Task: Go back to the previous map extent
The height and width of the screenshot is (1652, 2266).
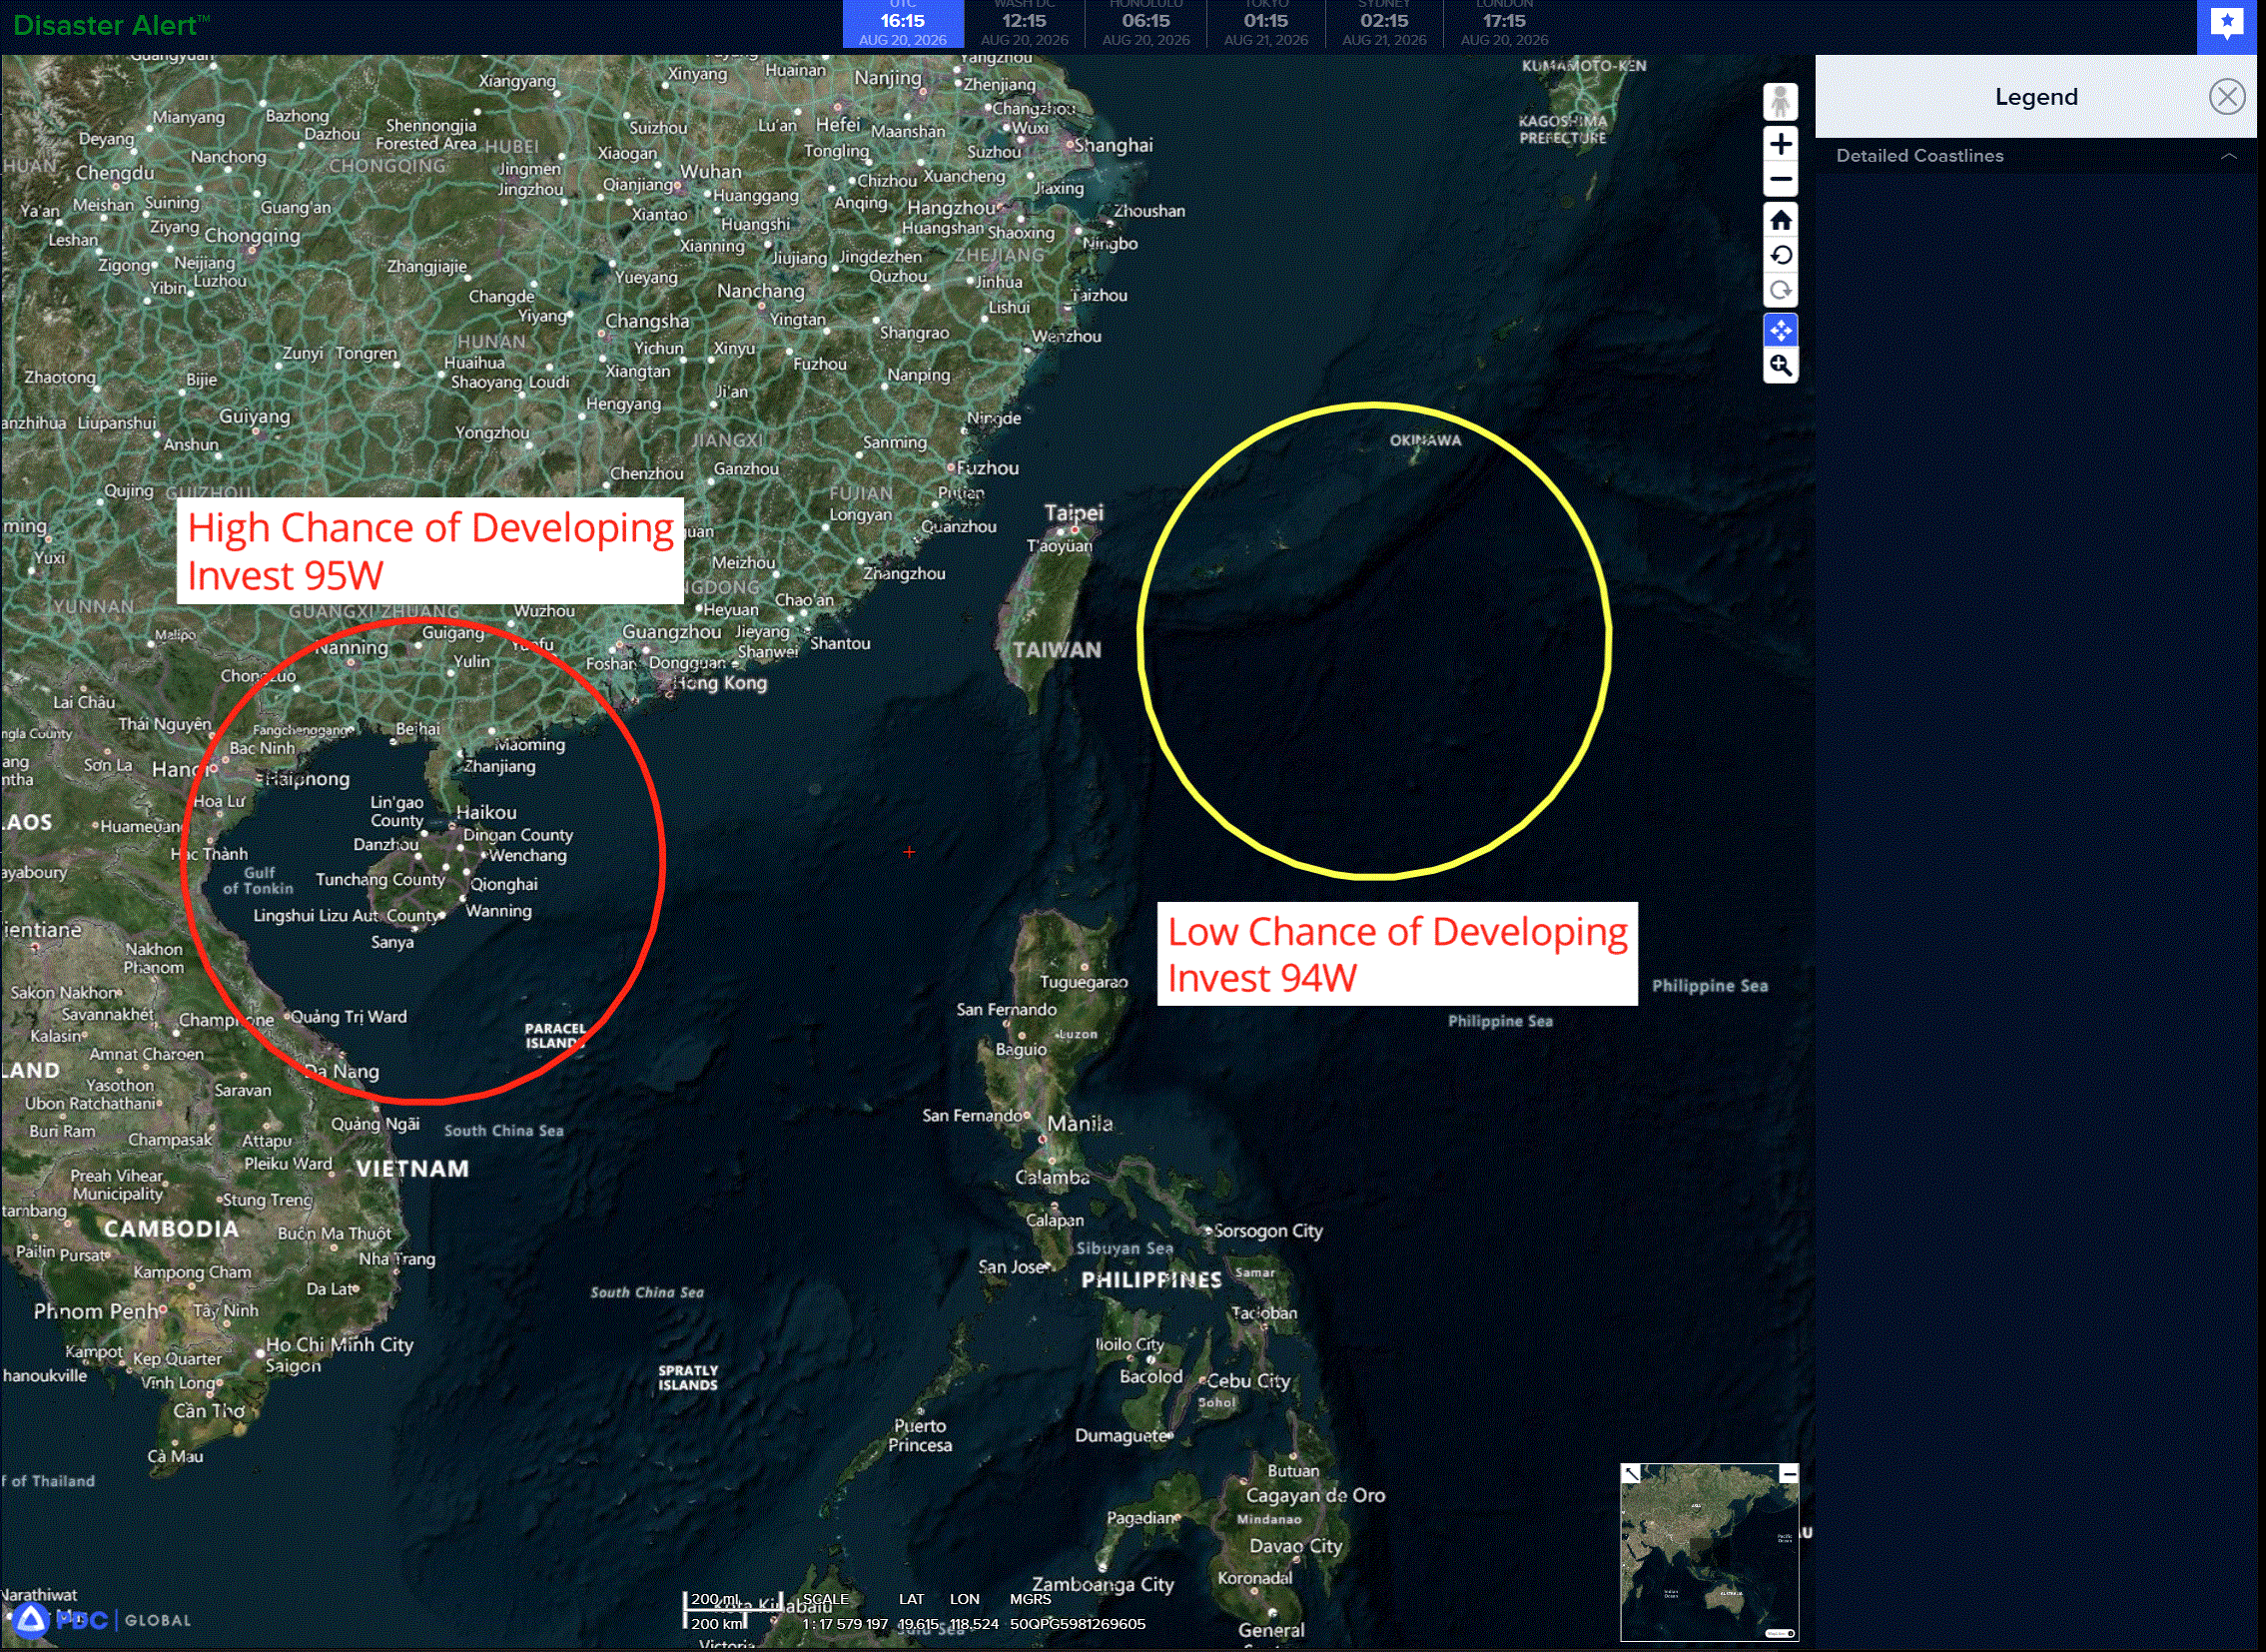Action: pyautogui.click(x=1780, y=255)
